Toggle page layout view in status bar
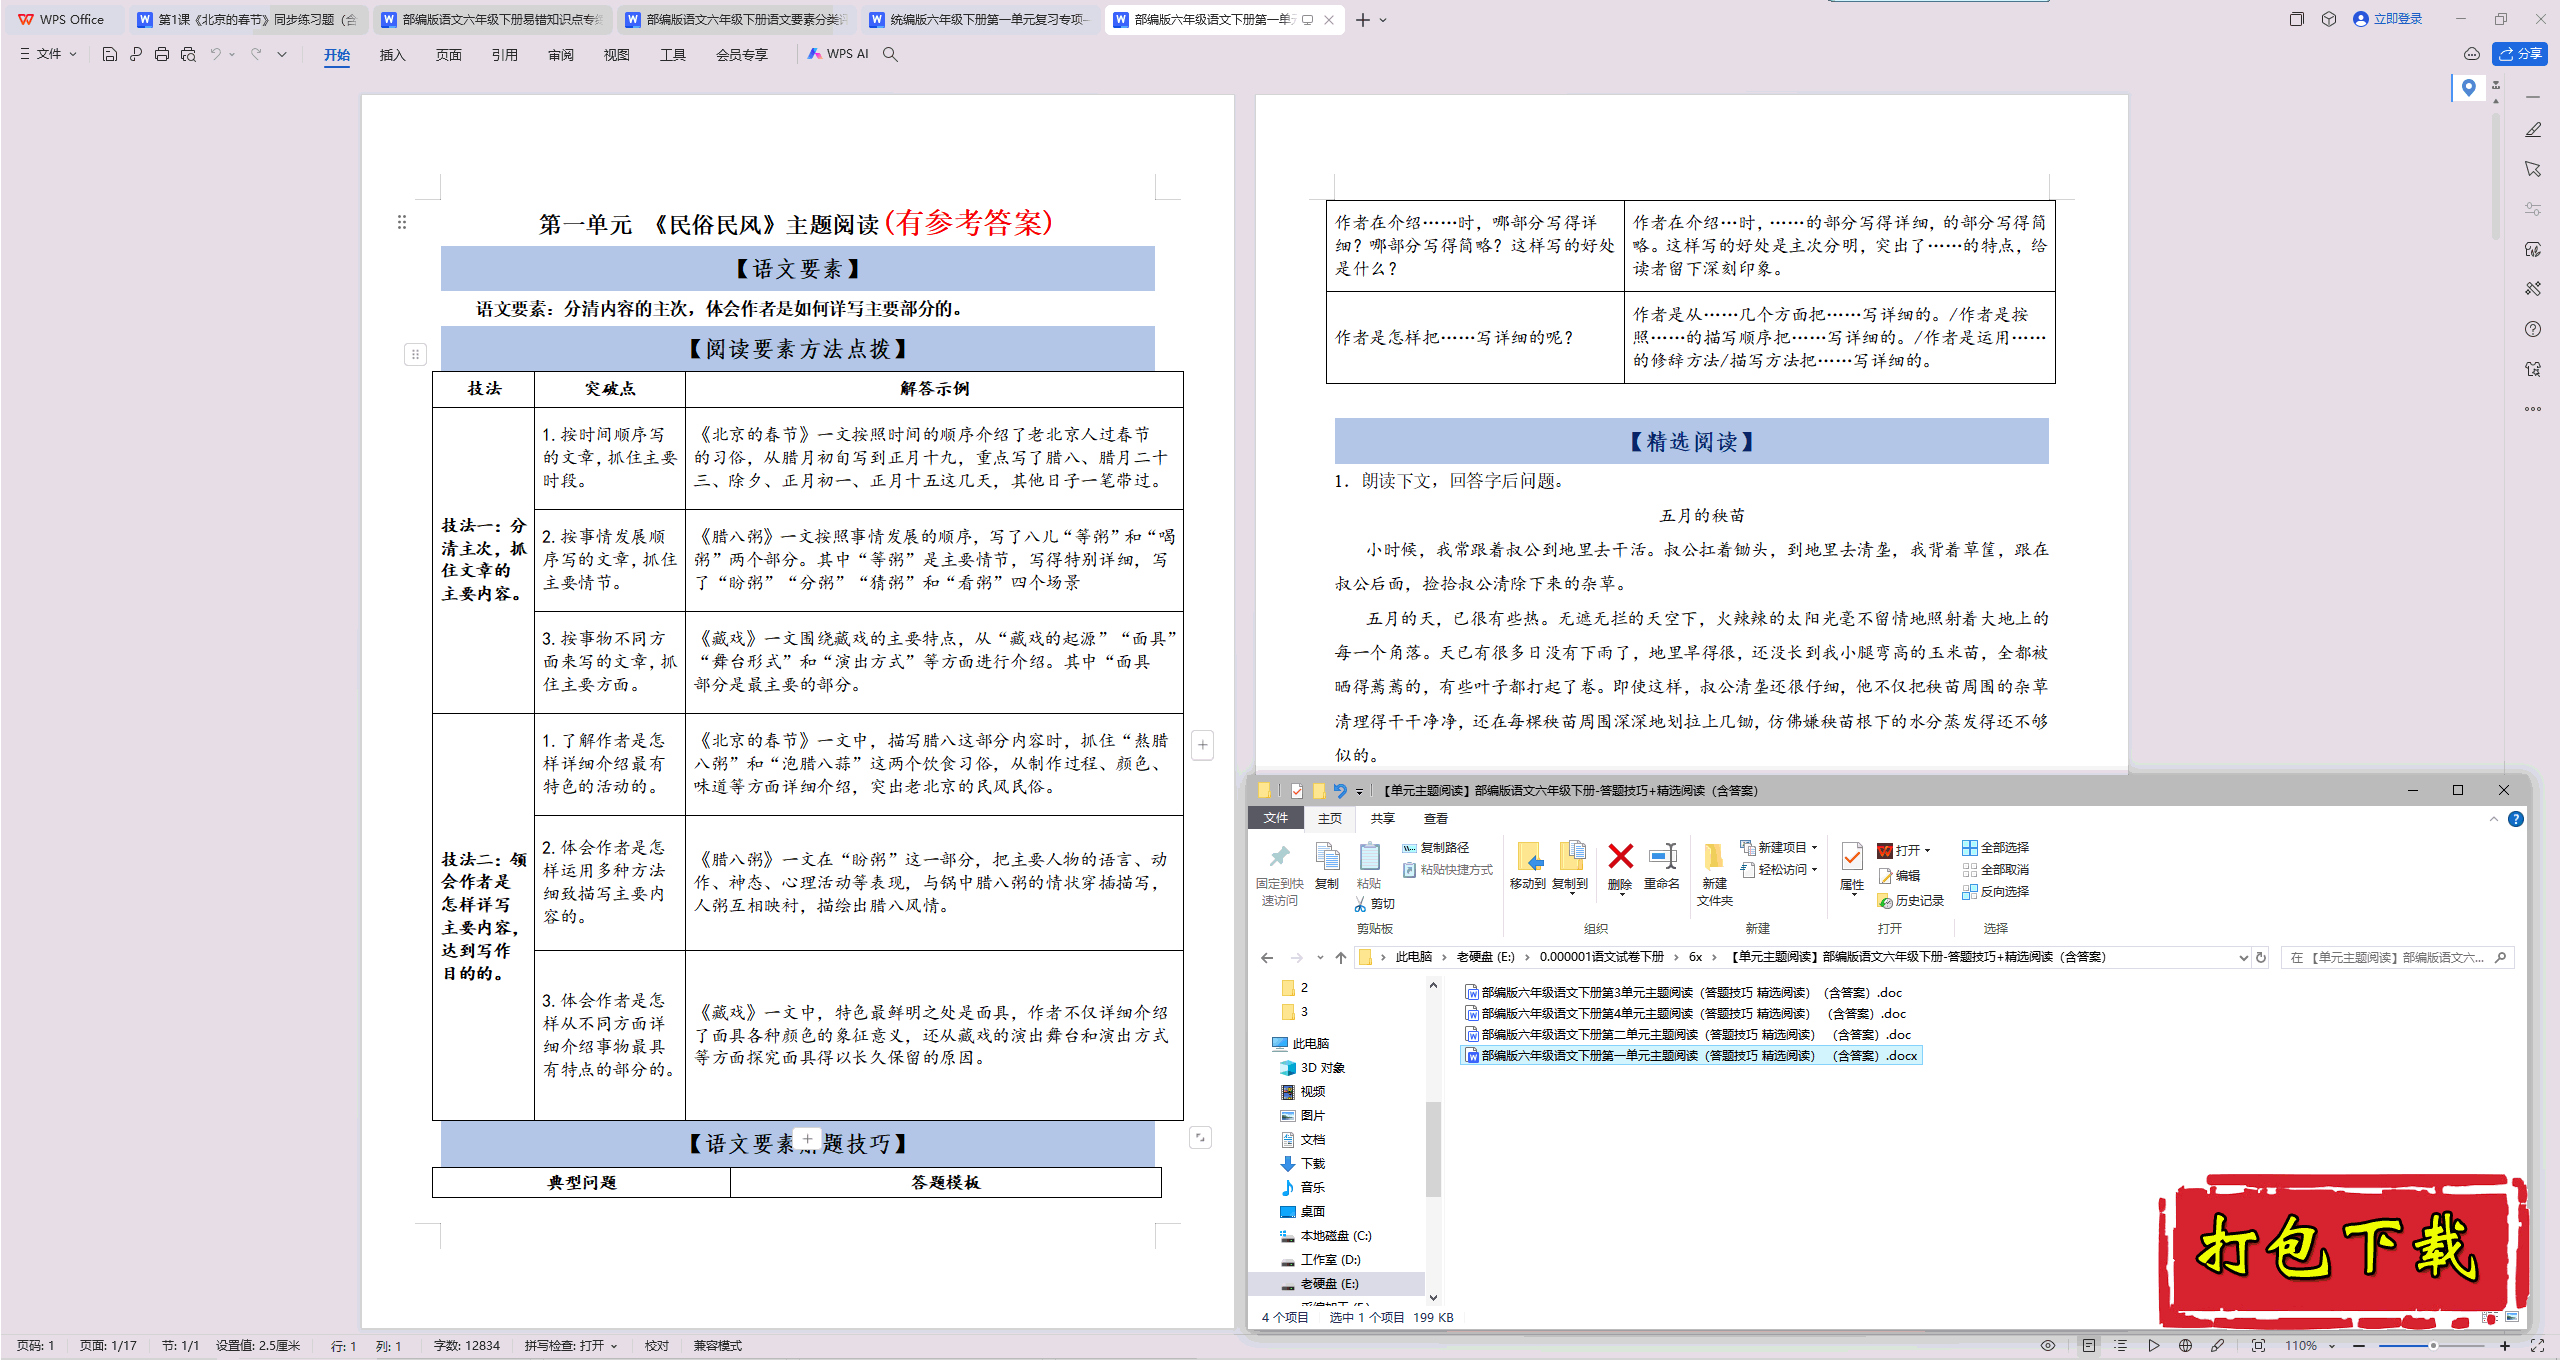The image size is (2560, 1360). [2089, 1346]
